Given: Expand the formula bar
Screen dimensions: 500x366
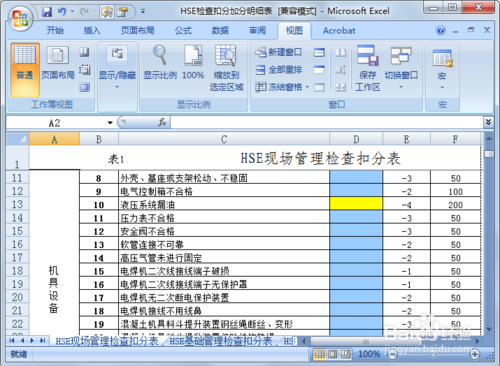Looking at the screenshot, I should [x=488, y=122].
